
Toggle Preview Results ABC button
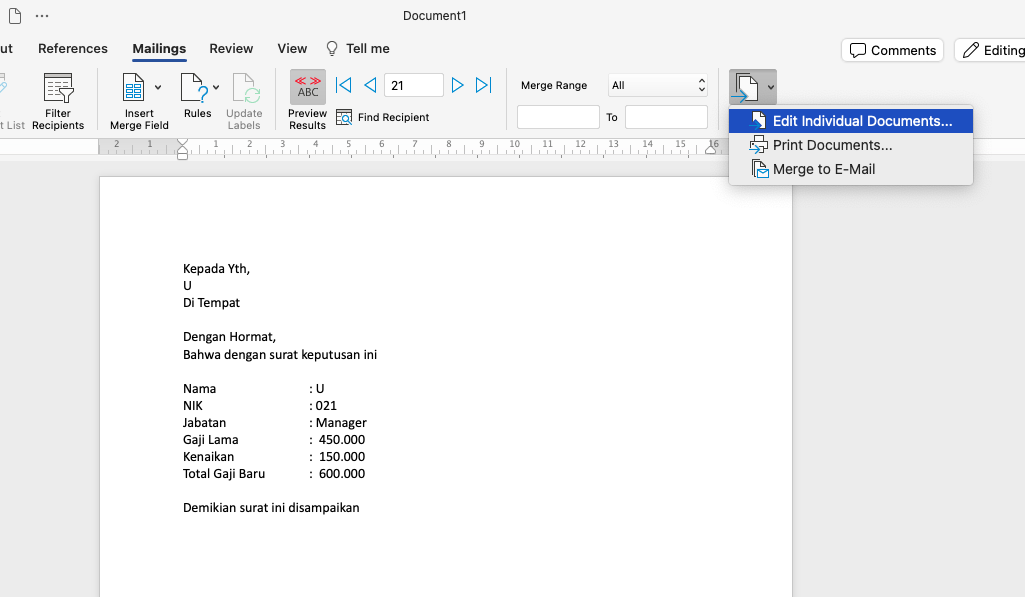pos(308,88)
